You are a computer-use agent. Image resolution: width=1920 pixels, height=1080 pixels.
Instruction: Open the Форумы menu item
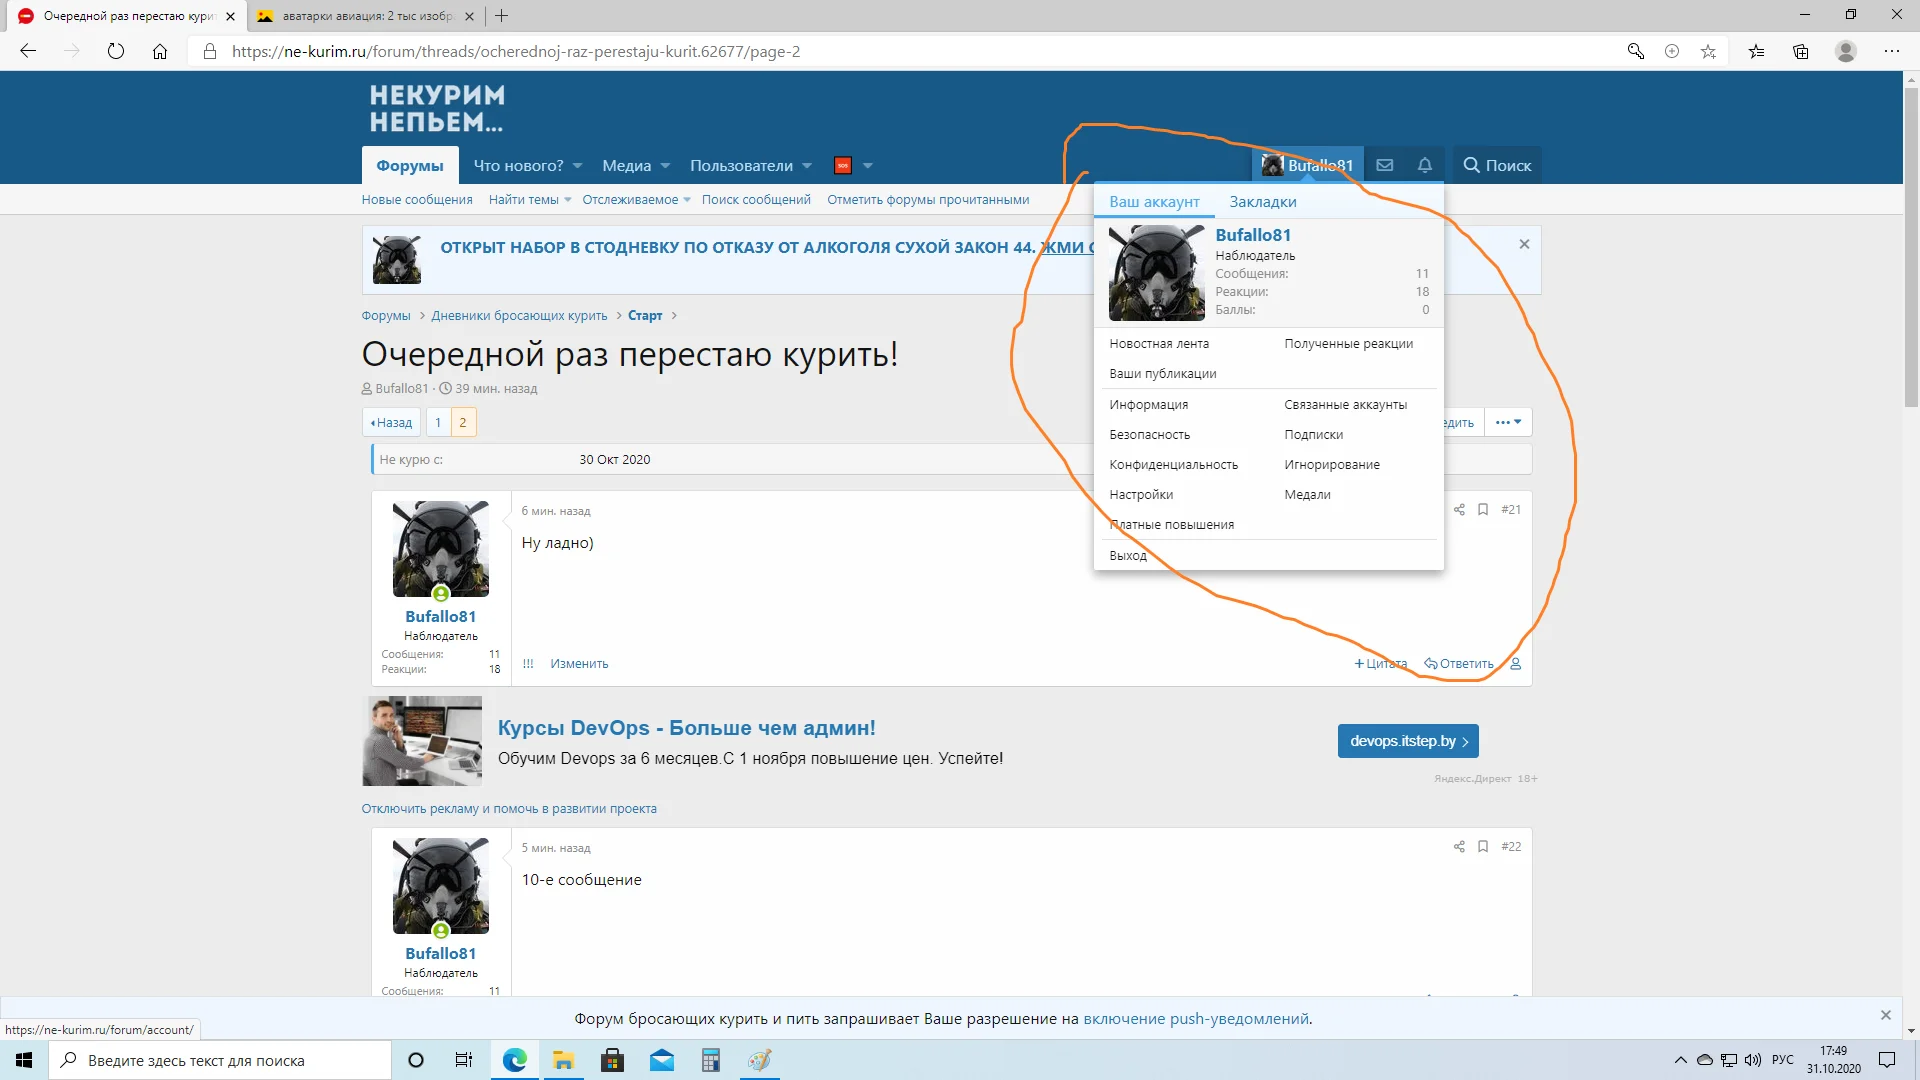[x=409, y=165]
